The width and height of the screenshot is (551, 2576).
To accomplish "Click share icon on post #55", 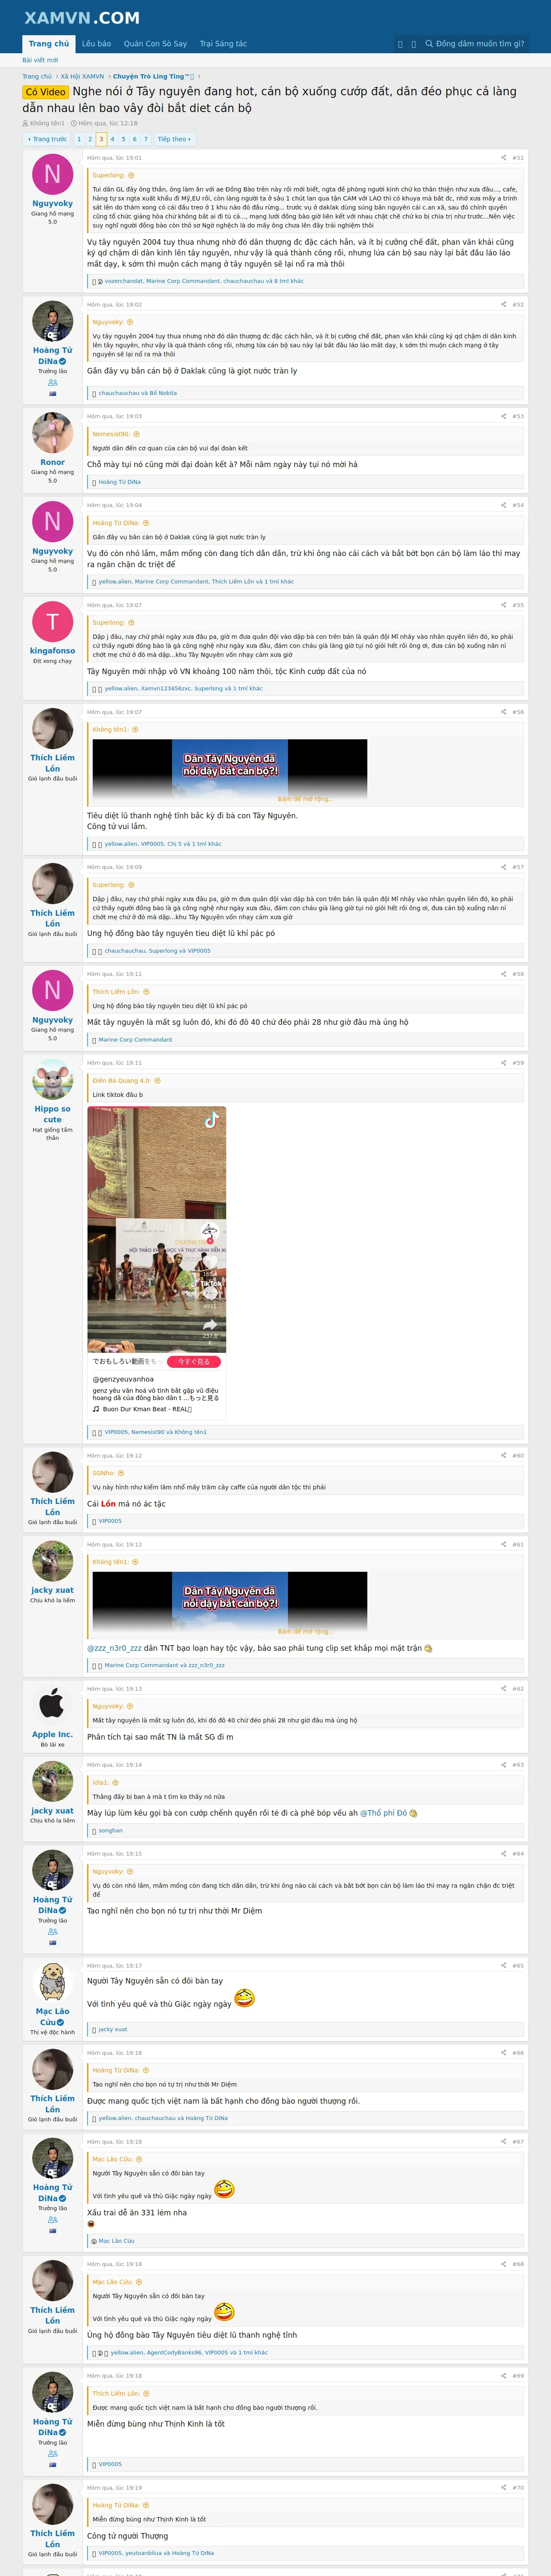I will point(503,605).
